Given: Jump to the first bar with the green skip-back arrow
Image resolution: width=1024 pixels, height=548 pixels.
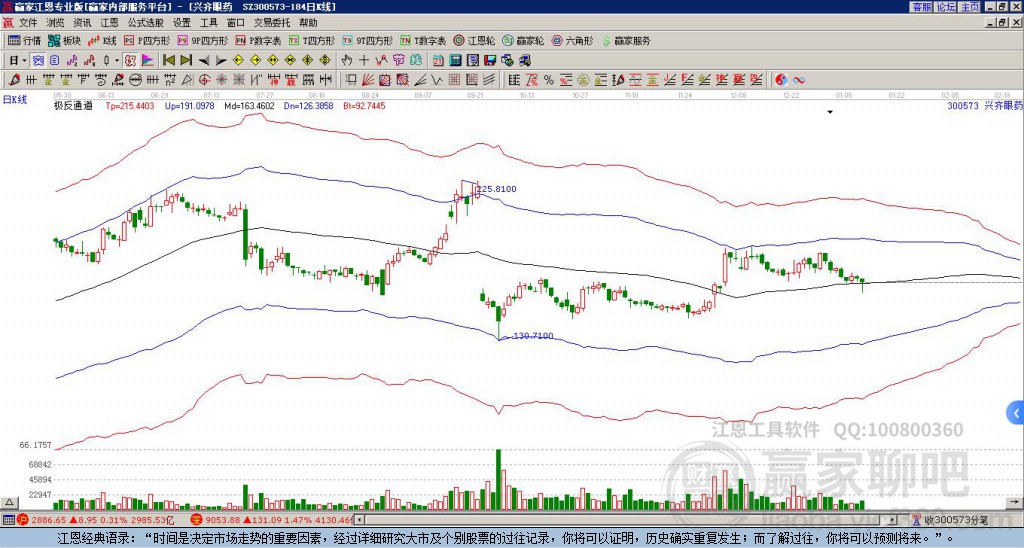Looking at the screenshot, I should [x=168, y=60].
